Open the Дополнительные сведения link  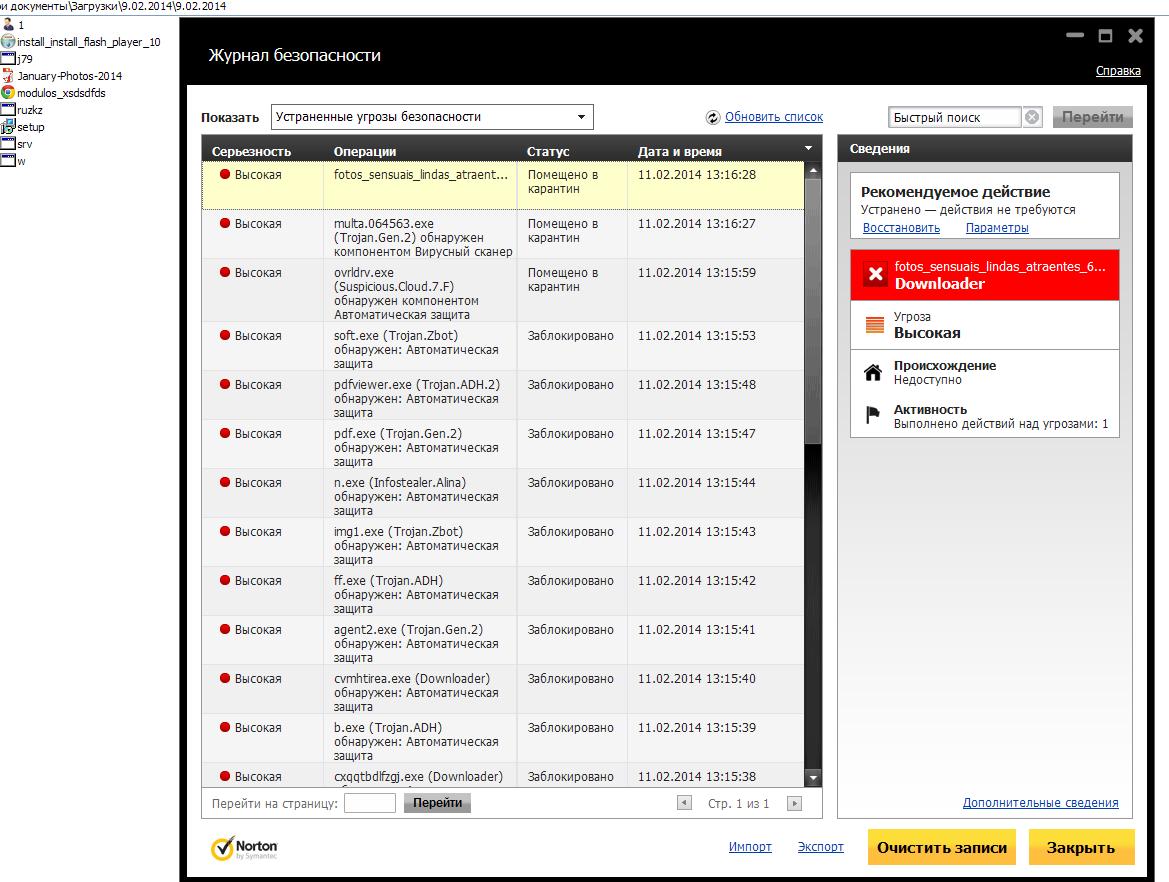click(1040, 803)
